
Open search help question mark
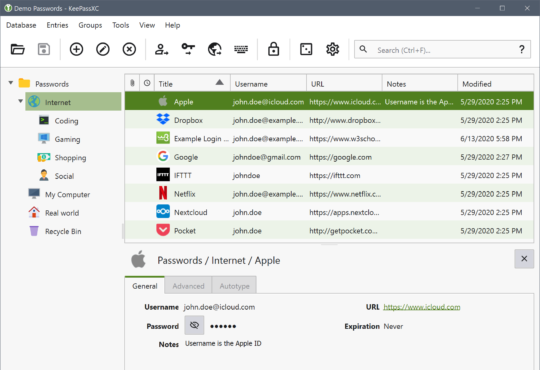[522, 50]
